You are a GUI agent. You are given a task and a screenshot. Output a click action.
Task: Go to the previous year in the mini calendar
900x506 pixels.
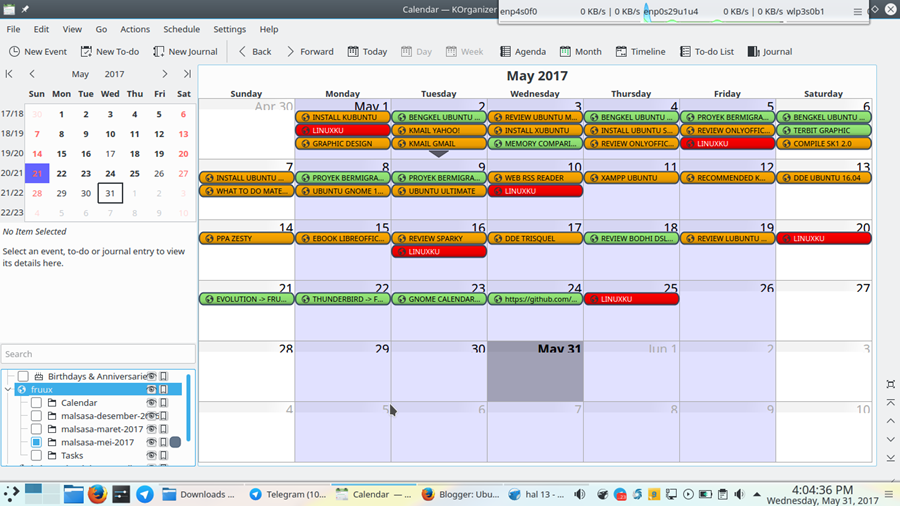9,73
